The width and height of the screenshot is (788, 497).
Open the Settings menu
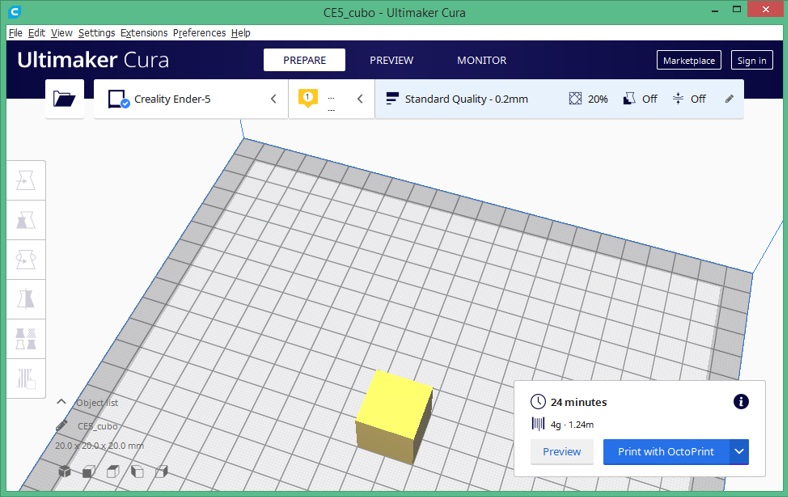point(96,33)
